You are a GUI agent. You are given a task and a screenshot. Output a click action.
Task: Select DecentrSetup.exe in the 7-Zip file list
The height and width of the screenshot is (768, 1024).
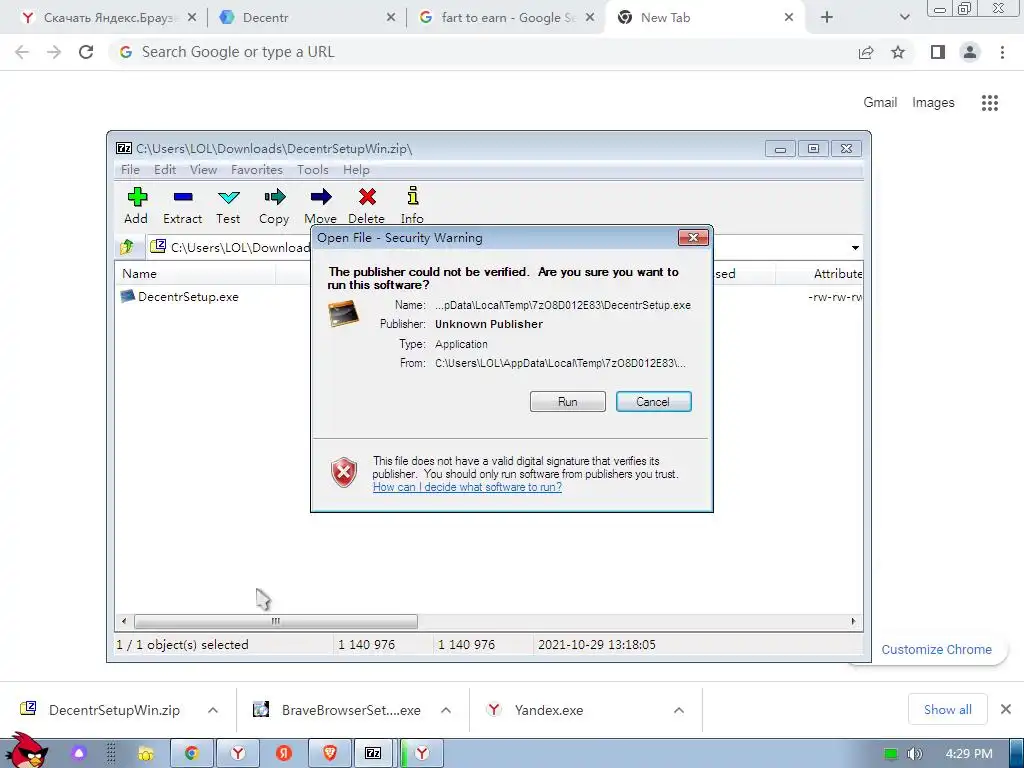click(180, 296)
